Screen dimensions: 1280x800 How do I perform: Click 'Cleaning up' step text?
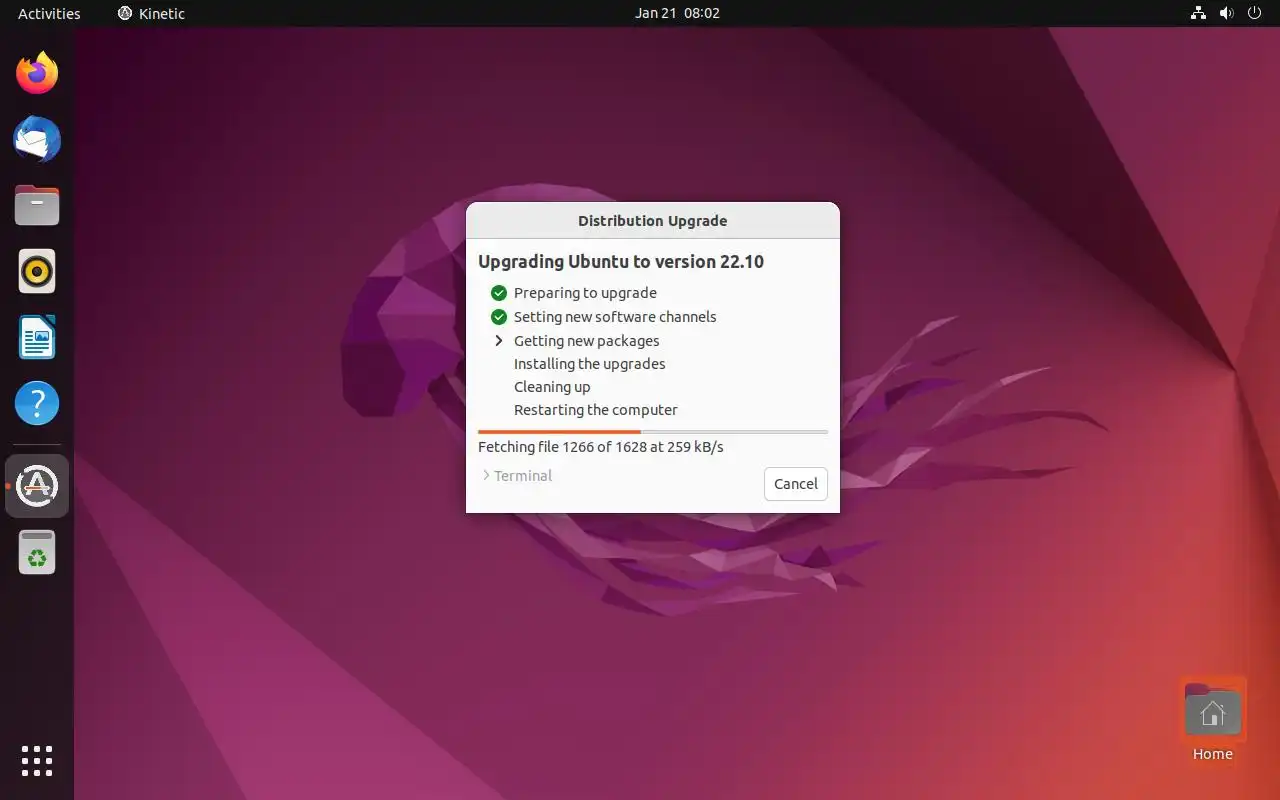pyautogui.click(x=552, y=387)
